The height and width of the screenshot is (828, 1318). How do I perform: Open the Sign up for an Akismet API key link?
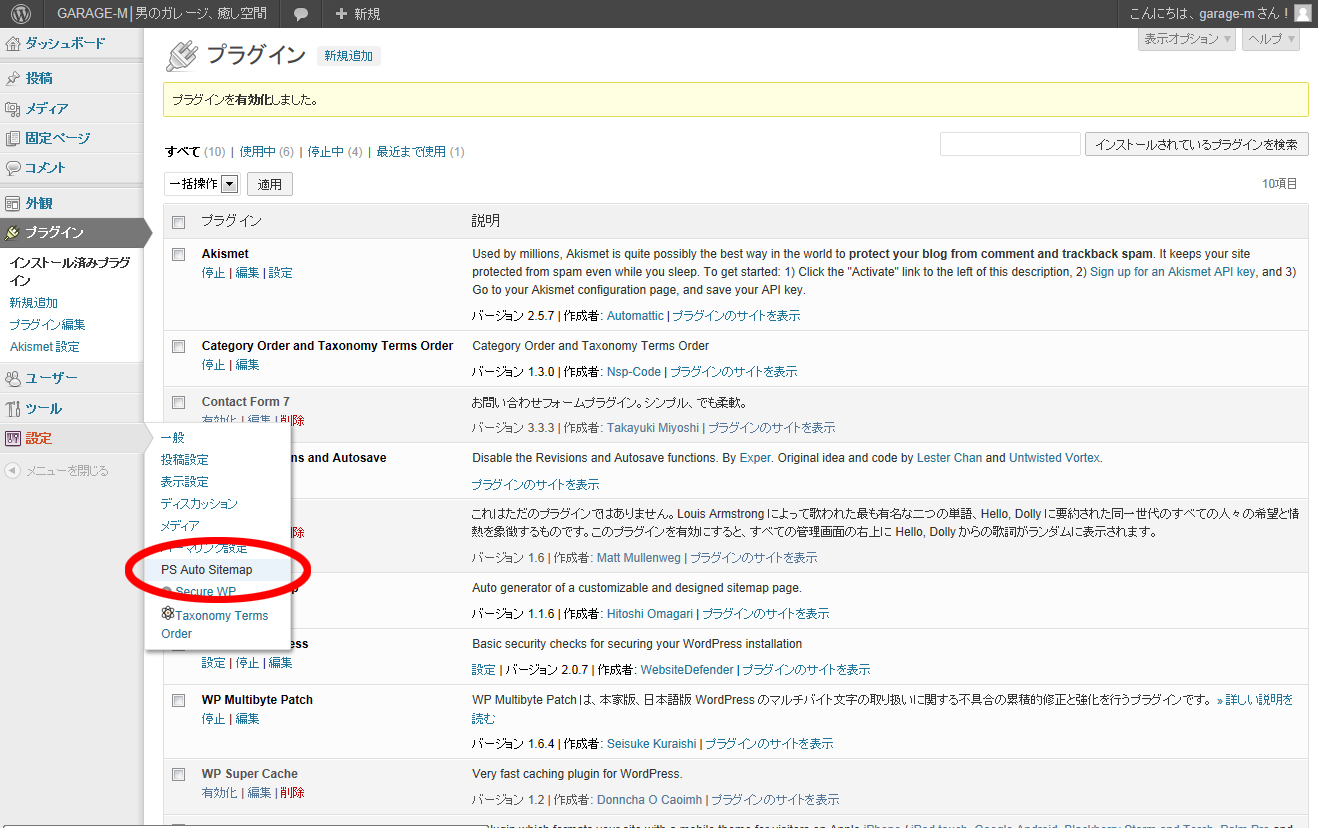[x=1172, y=272]
